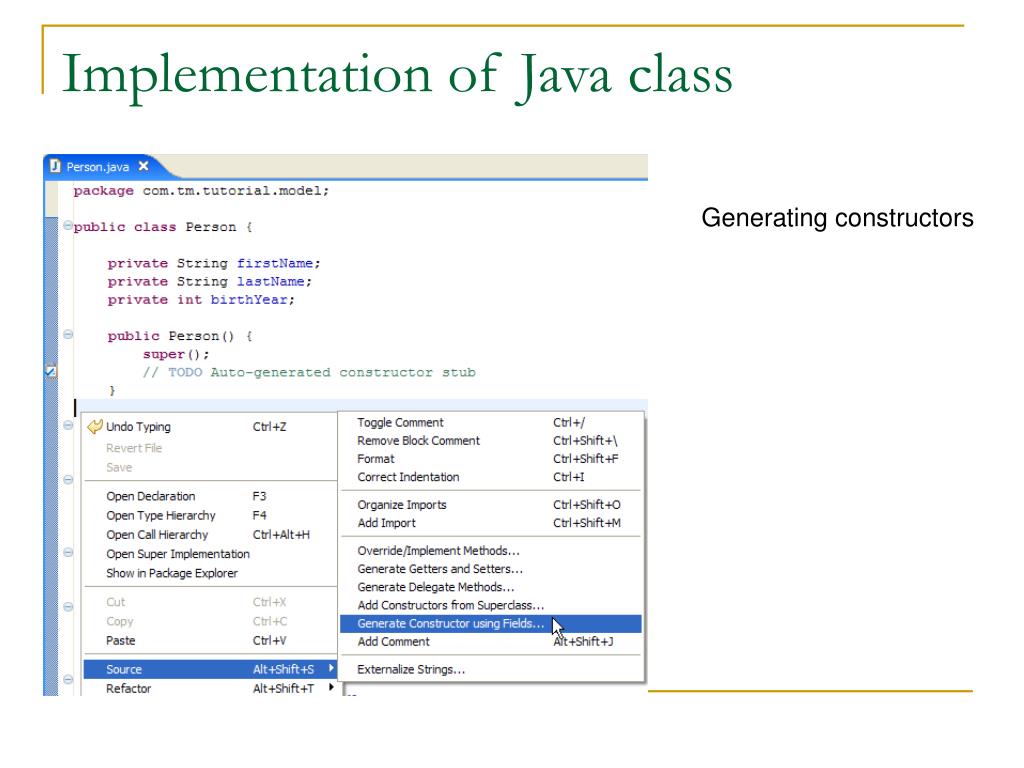
Task: Choose Undo Typing from the context menu
Action: tap(210, 426)
